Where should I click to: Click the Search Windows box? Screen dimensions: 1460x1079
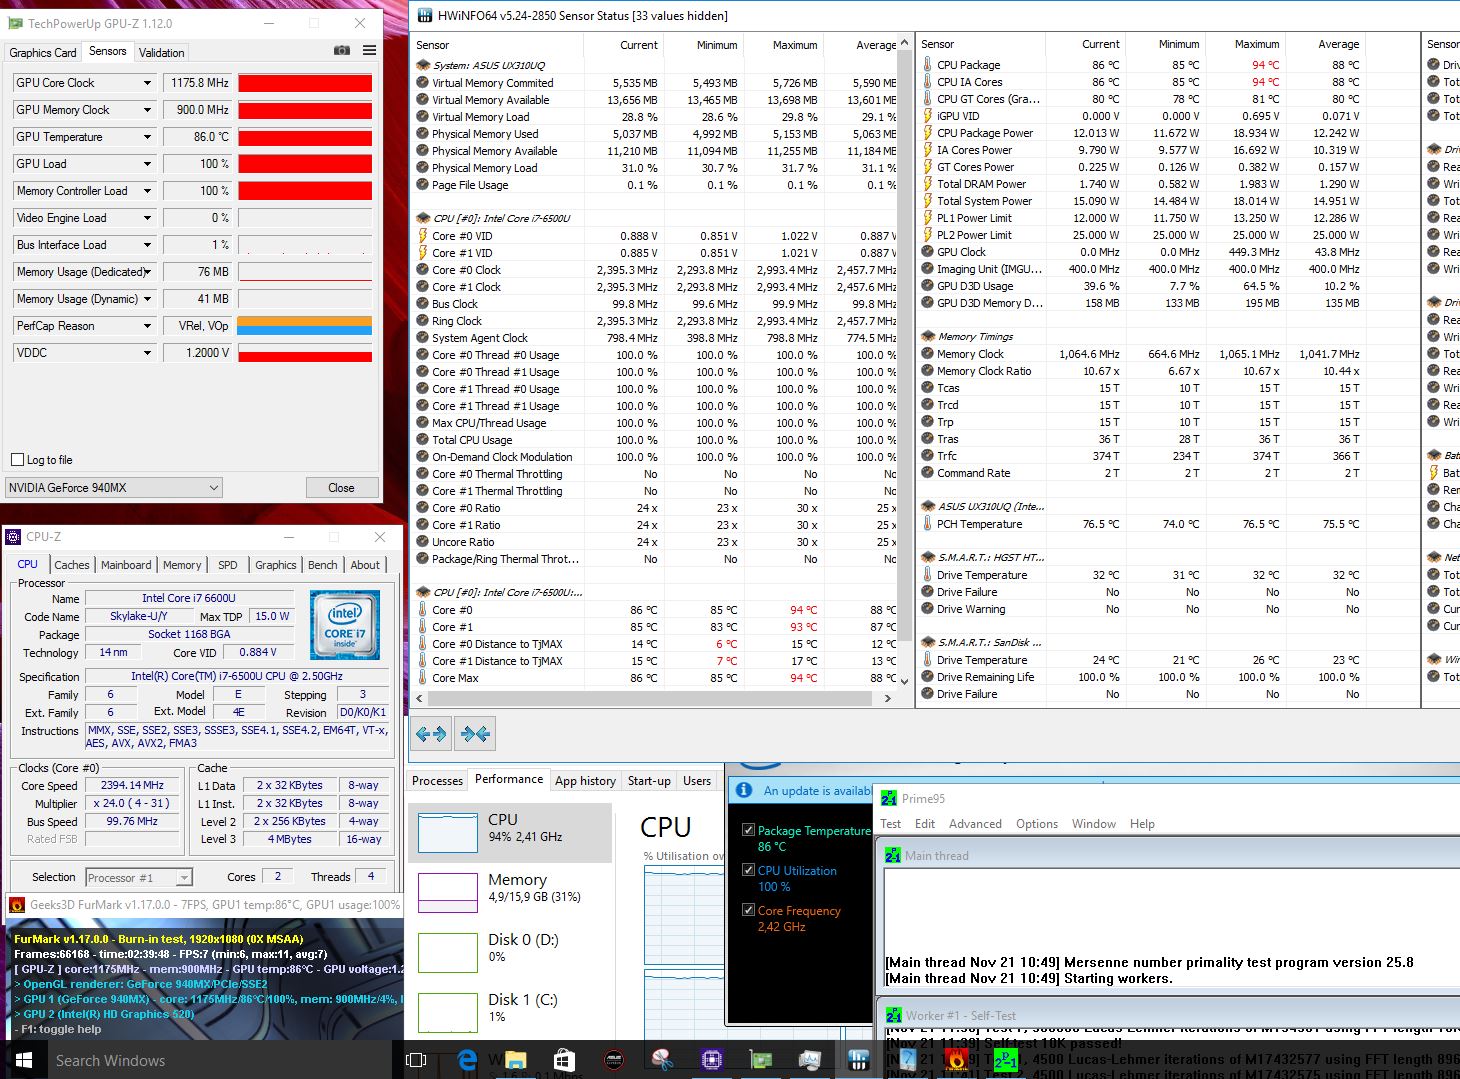221,1060
